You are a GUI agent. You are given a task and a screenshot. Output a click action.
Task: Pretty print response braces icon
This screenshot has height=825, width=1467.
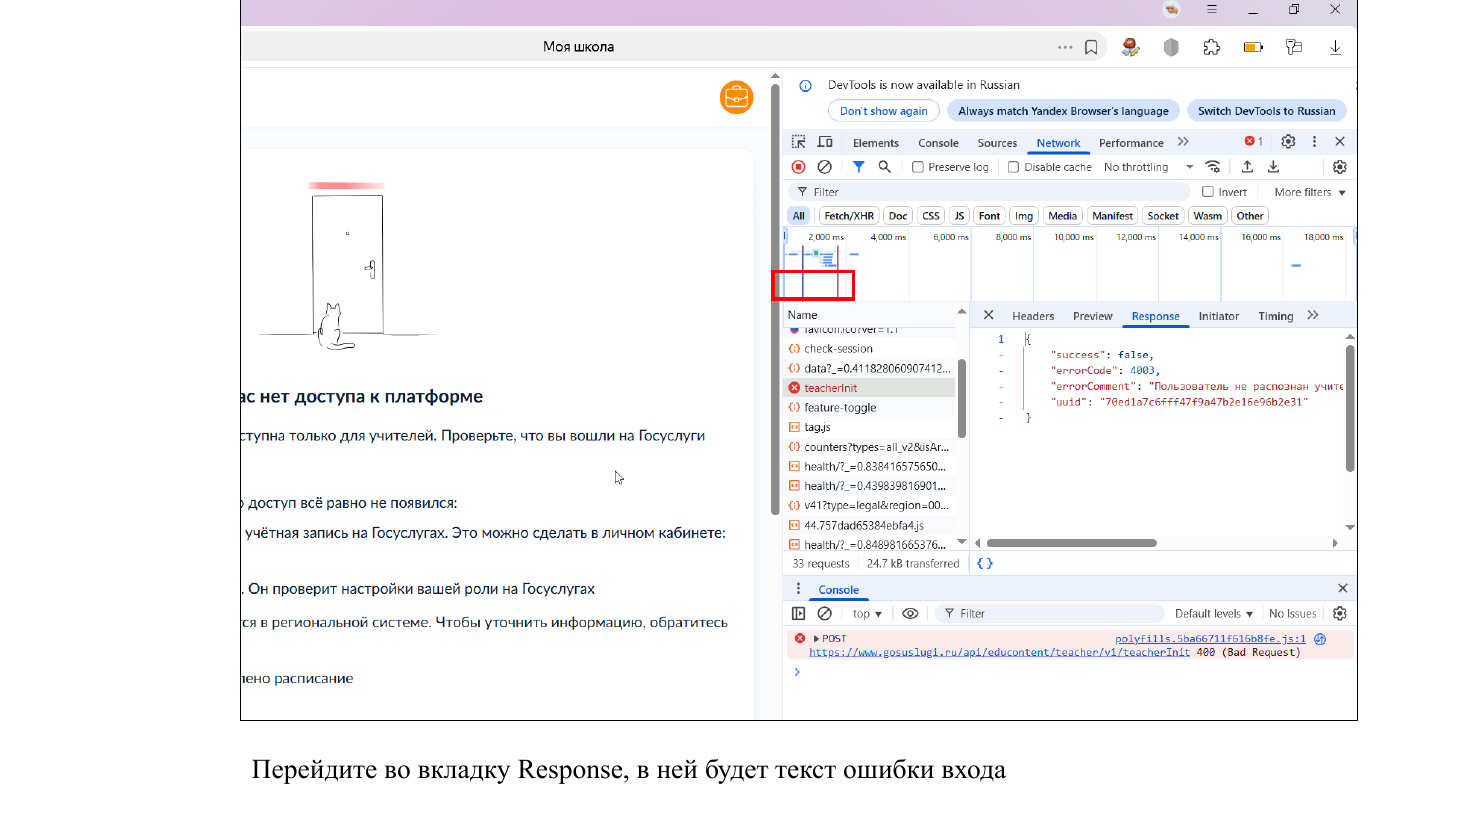tap(985, 563)
